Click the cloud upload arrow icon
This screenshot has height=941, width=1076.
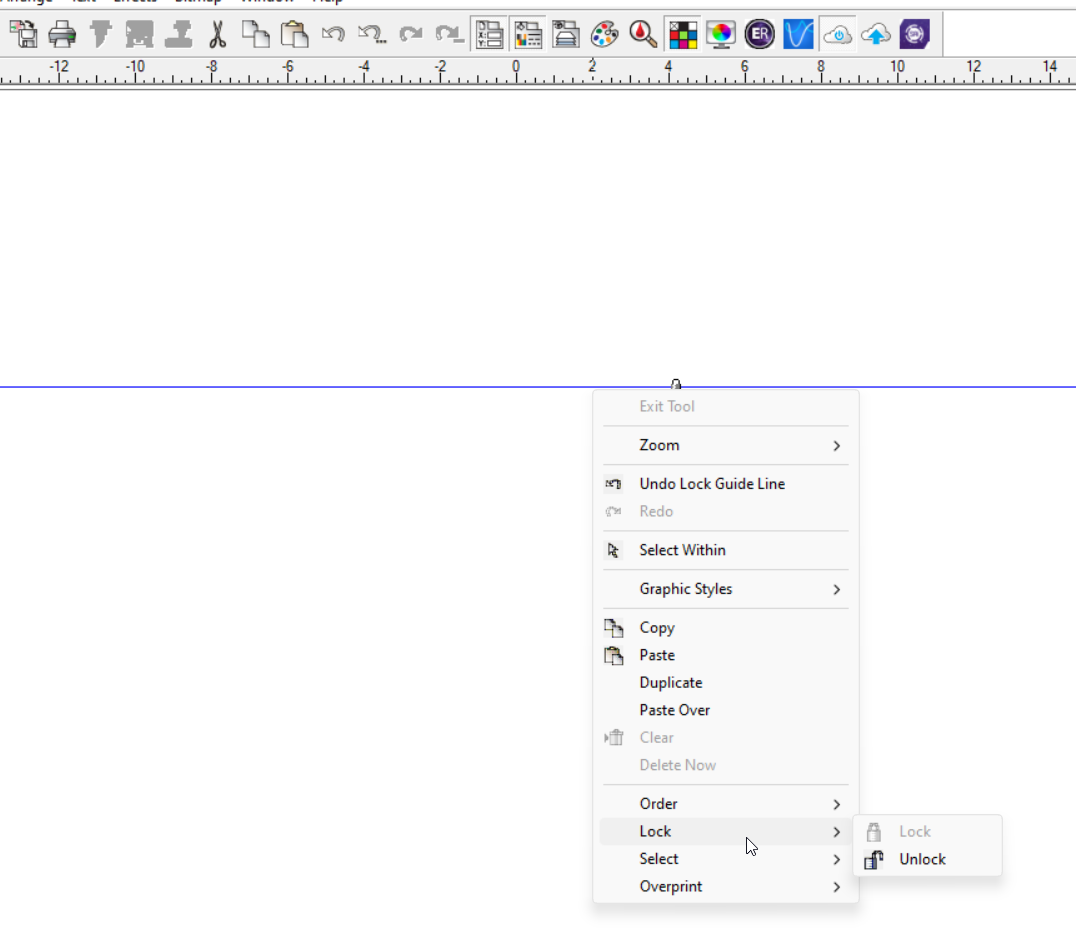876,34
